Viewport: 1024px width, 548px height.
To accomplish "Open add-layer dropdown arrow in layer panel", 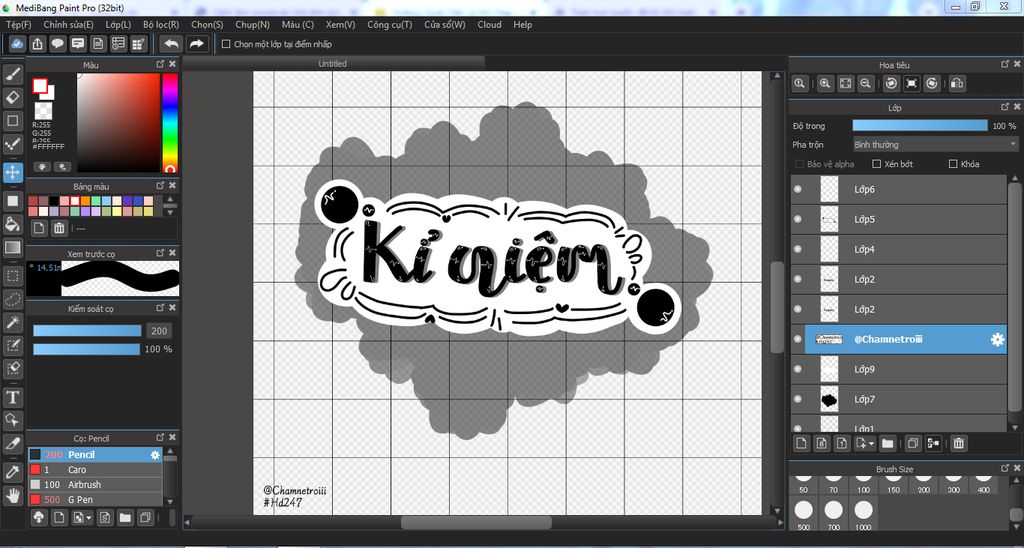I will point(872,443).
